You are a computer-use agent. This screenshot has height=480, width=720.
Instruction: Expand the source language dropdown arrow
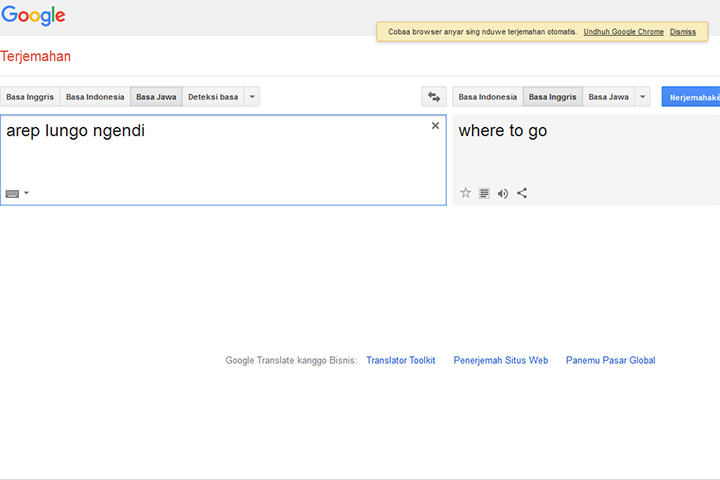click(252, 97)
